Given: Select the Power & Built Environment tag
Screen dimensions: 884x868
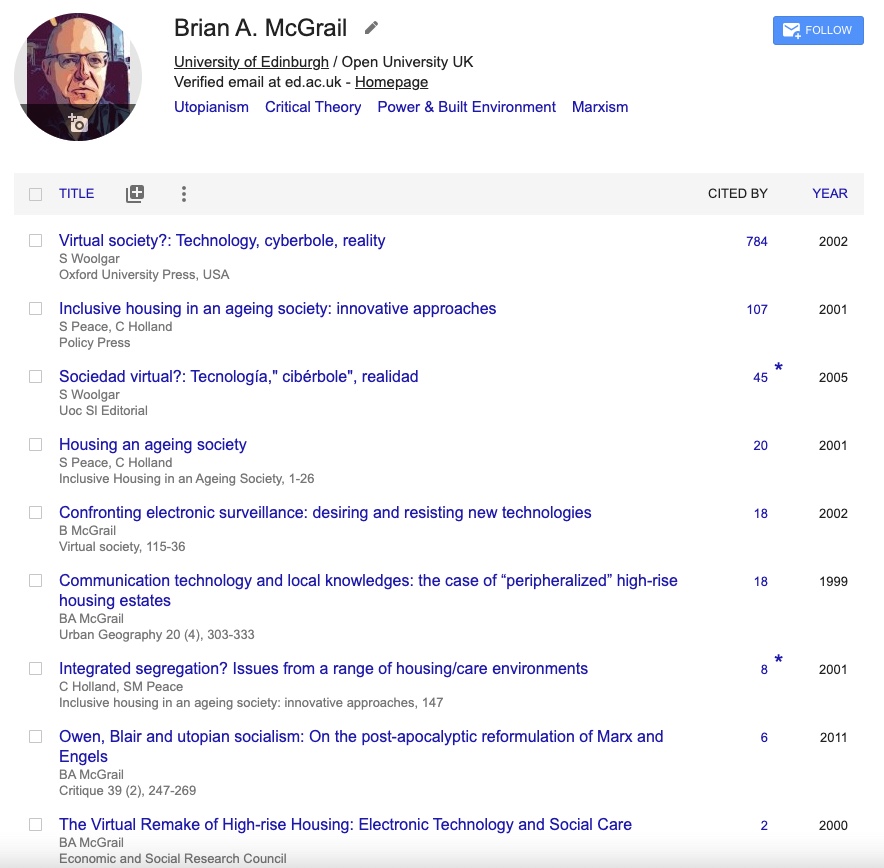Looking at the screenshot, I should click(466, 107).
